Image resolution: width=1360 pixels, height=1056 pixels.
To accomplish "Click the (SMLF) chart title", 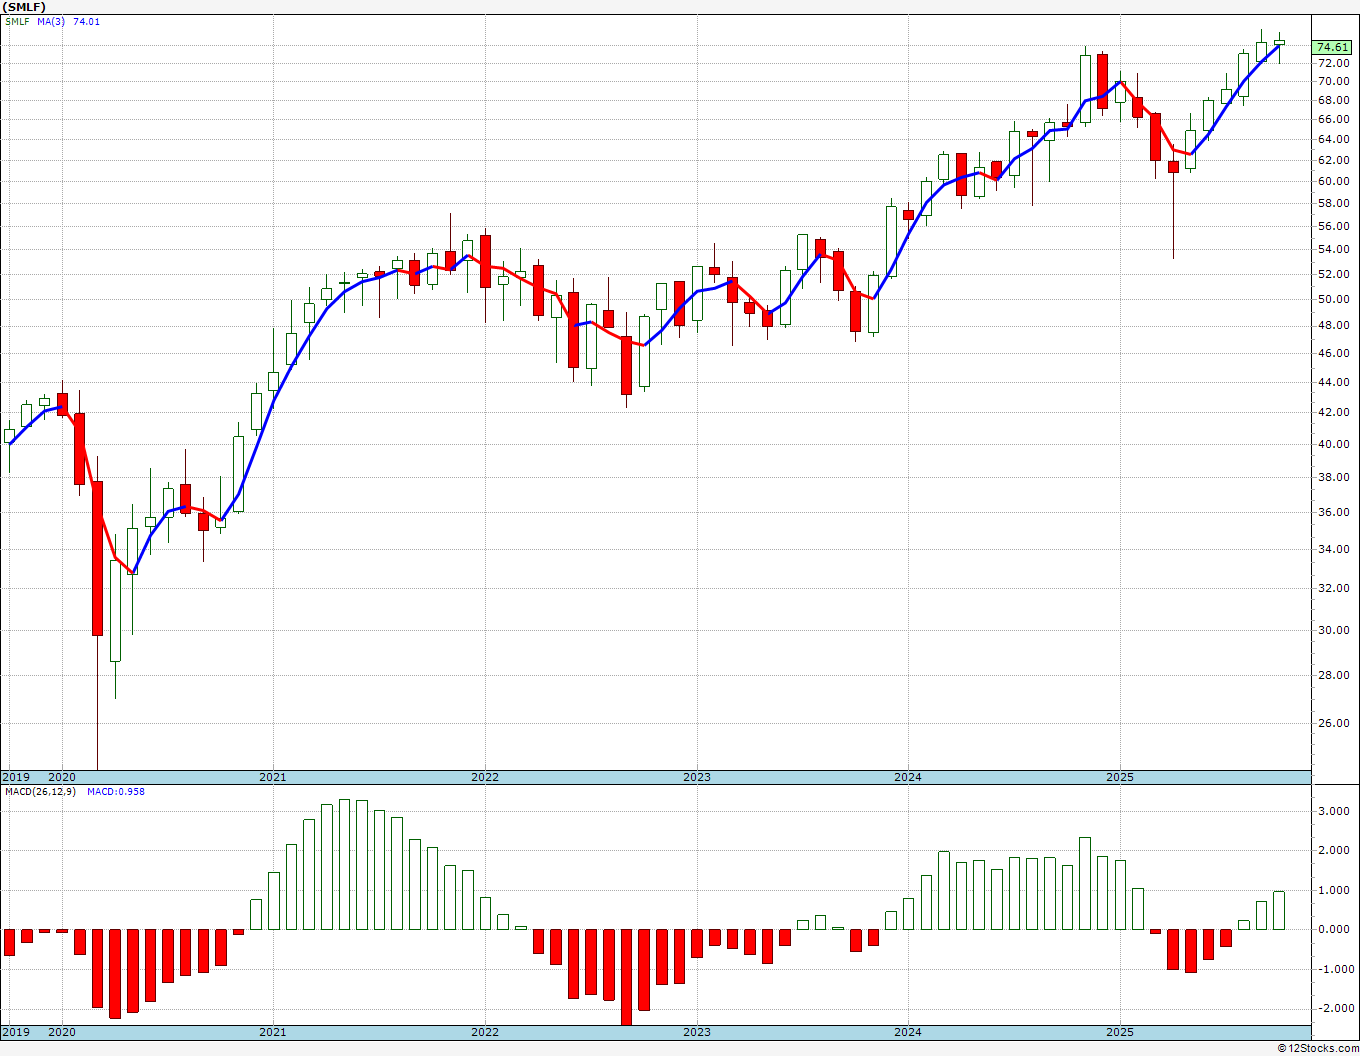I will (24, 7).
